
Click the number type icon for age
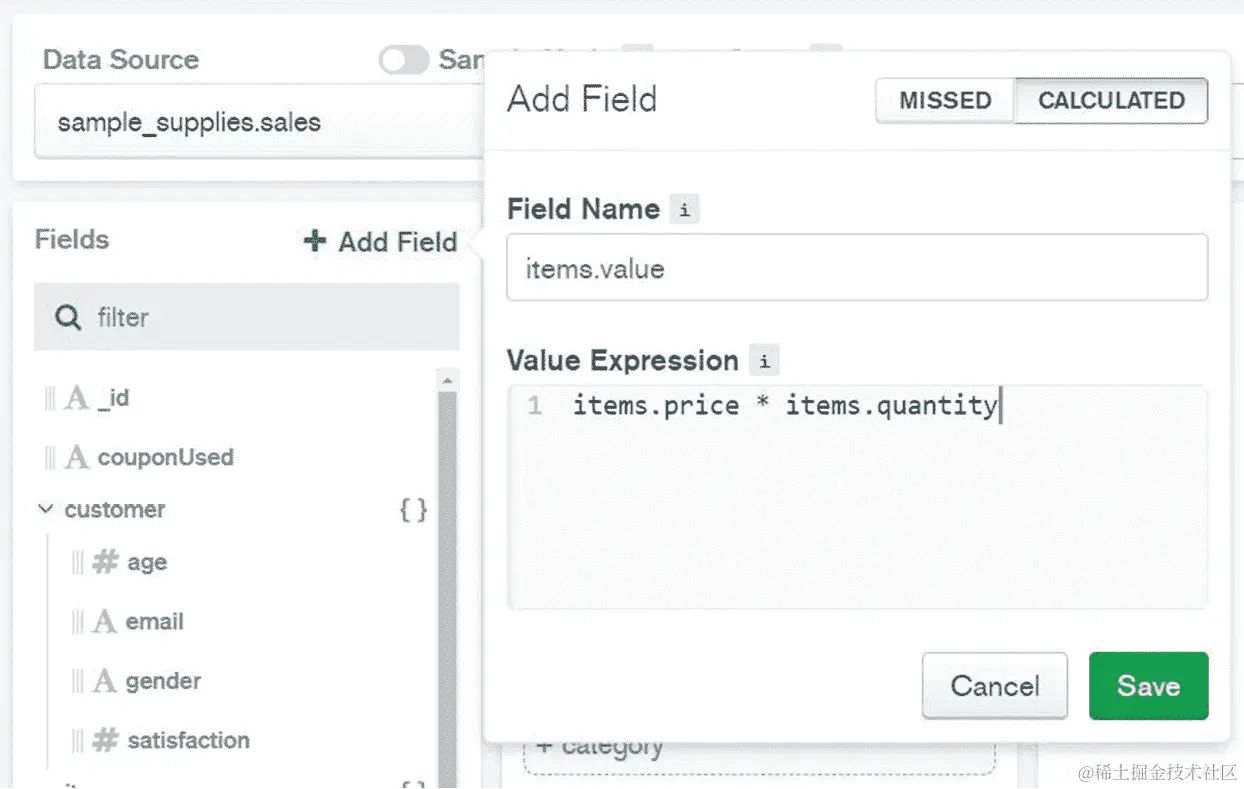click(105, 562)
